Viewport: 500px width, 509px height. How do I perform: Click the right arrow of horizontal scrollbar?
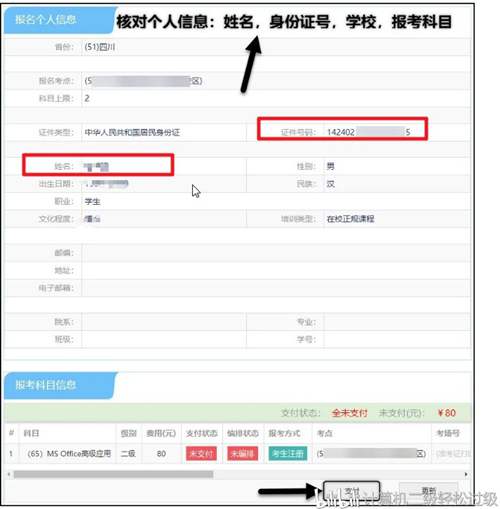coord(466,474)
